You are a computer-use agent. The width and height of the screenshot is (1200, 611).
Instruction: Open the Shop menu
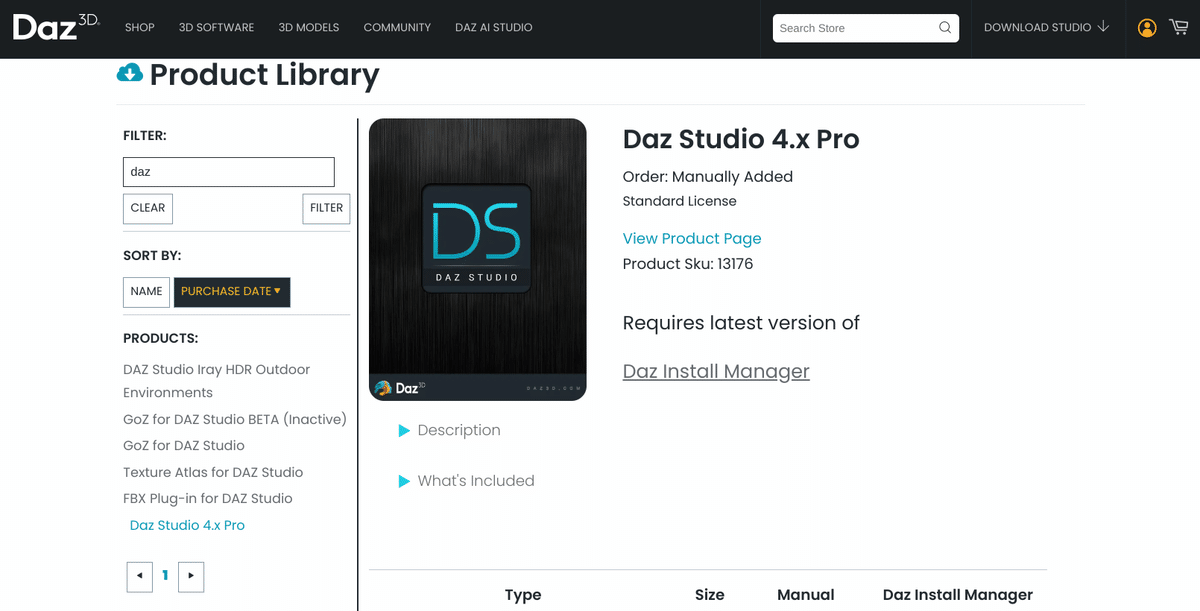pos(140,28)
